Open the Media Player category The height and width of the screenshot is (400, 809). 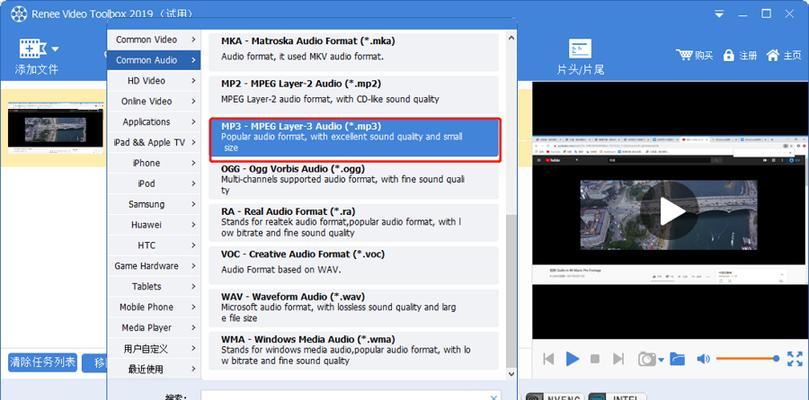click(x=154, y=328)
